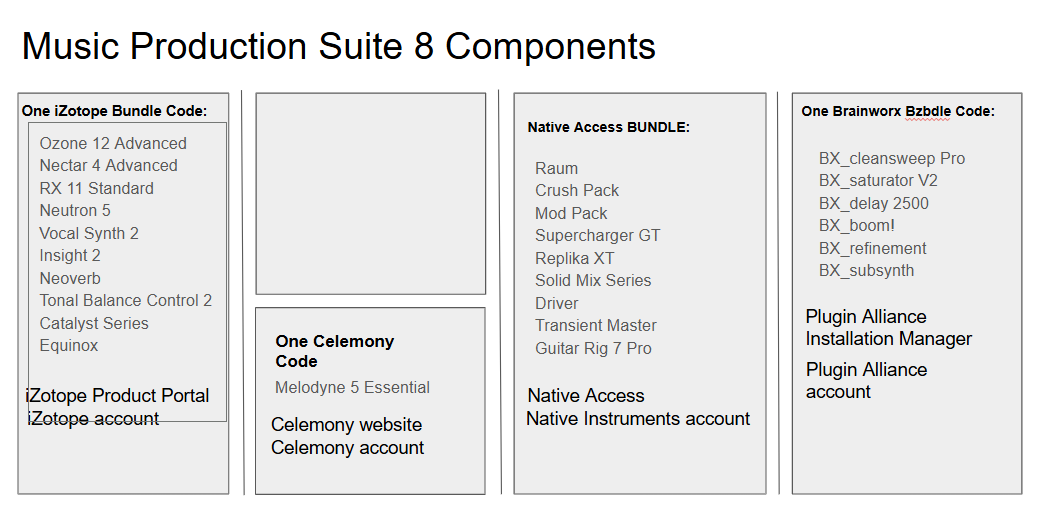Screen dimensions: 1038x514
Task: Click the slide title Music Production Suite 8 Components
Action: 338,46
